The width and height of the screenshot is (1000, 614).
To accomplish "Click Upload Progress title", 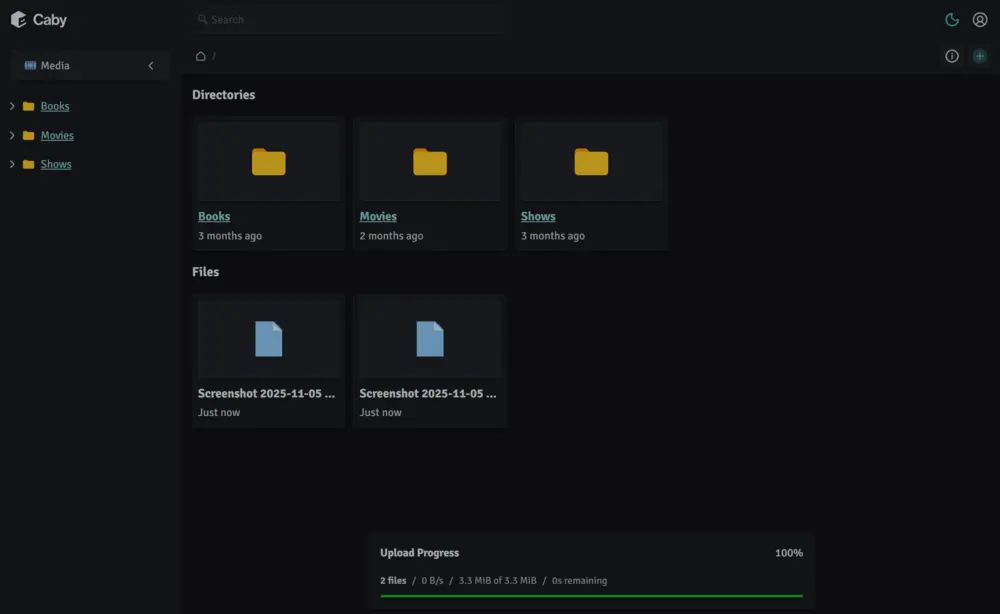I will [419, 553].
